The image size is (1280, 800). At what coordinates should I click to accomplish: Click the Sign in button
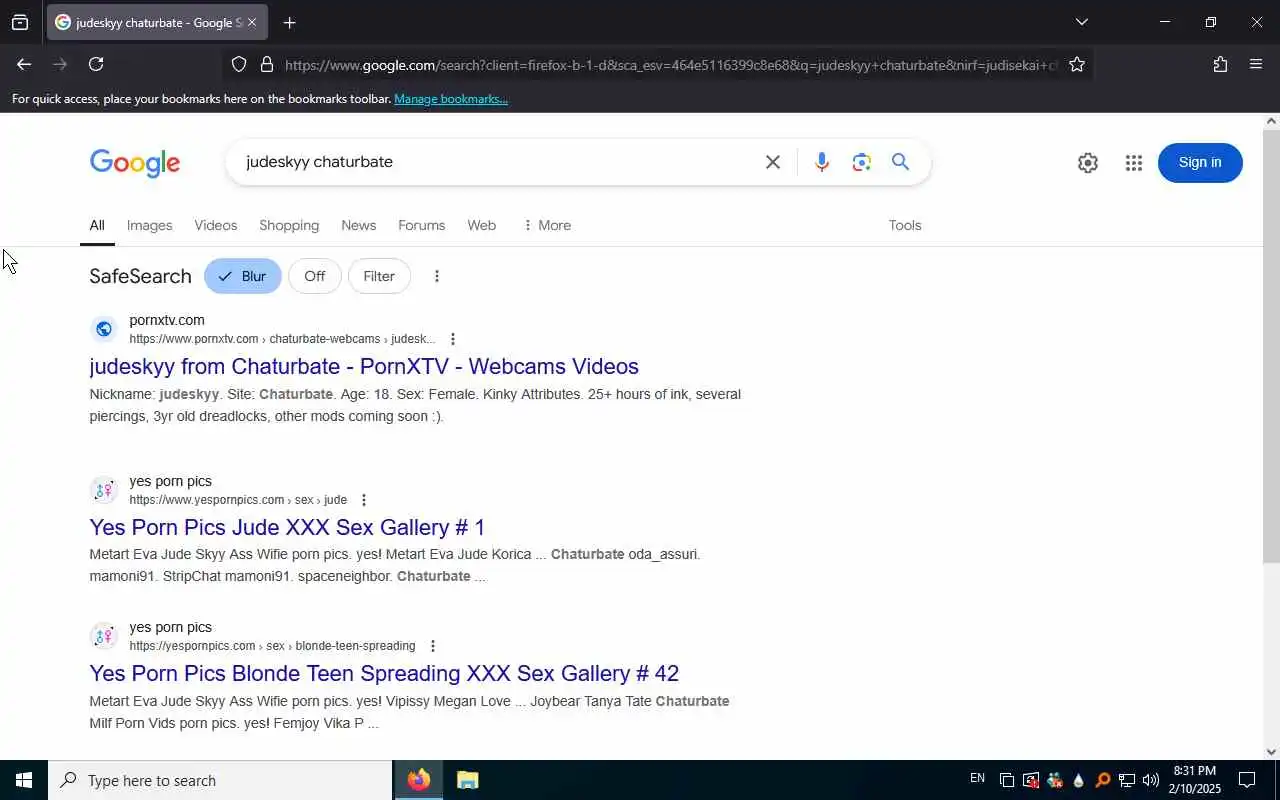[x=1200, y=163]
